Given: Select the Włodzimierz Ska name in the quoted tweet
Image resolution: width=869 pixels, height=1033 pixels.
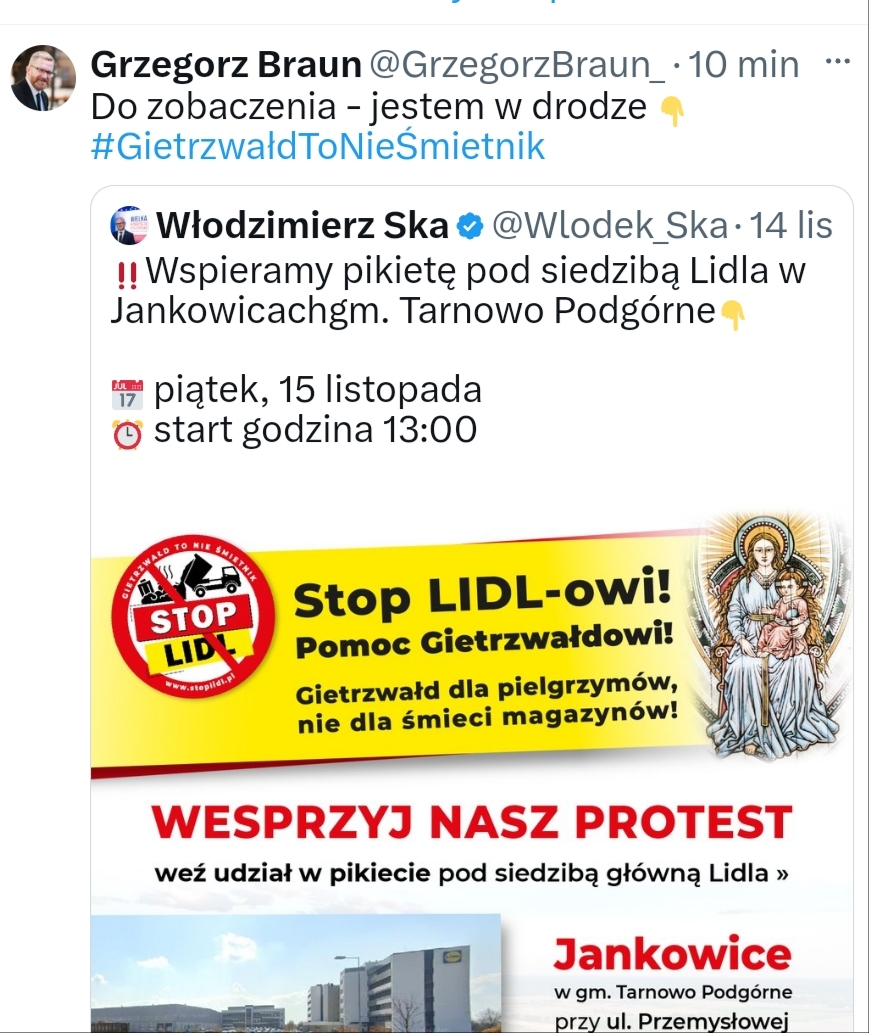Looking at the screenshot, I should click(x=303, y=227).
